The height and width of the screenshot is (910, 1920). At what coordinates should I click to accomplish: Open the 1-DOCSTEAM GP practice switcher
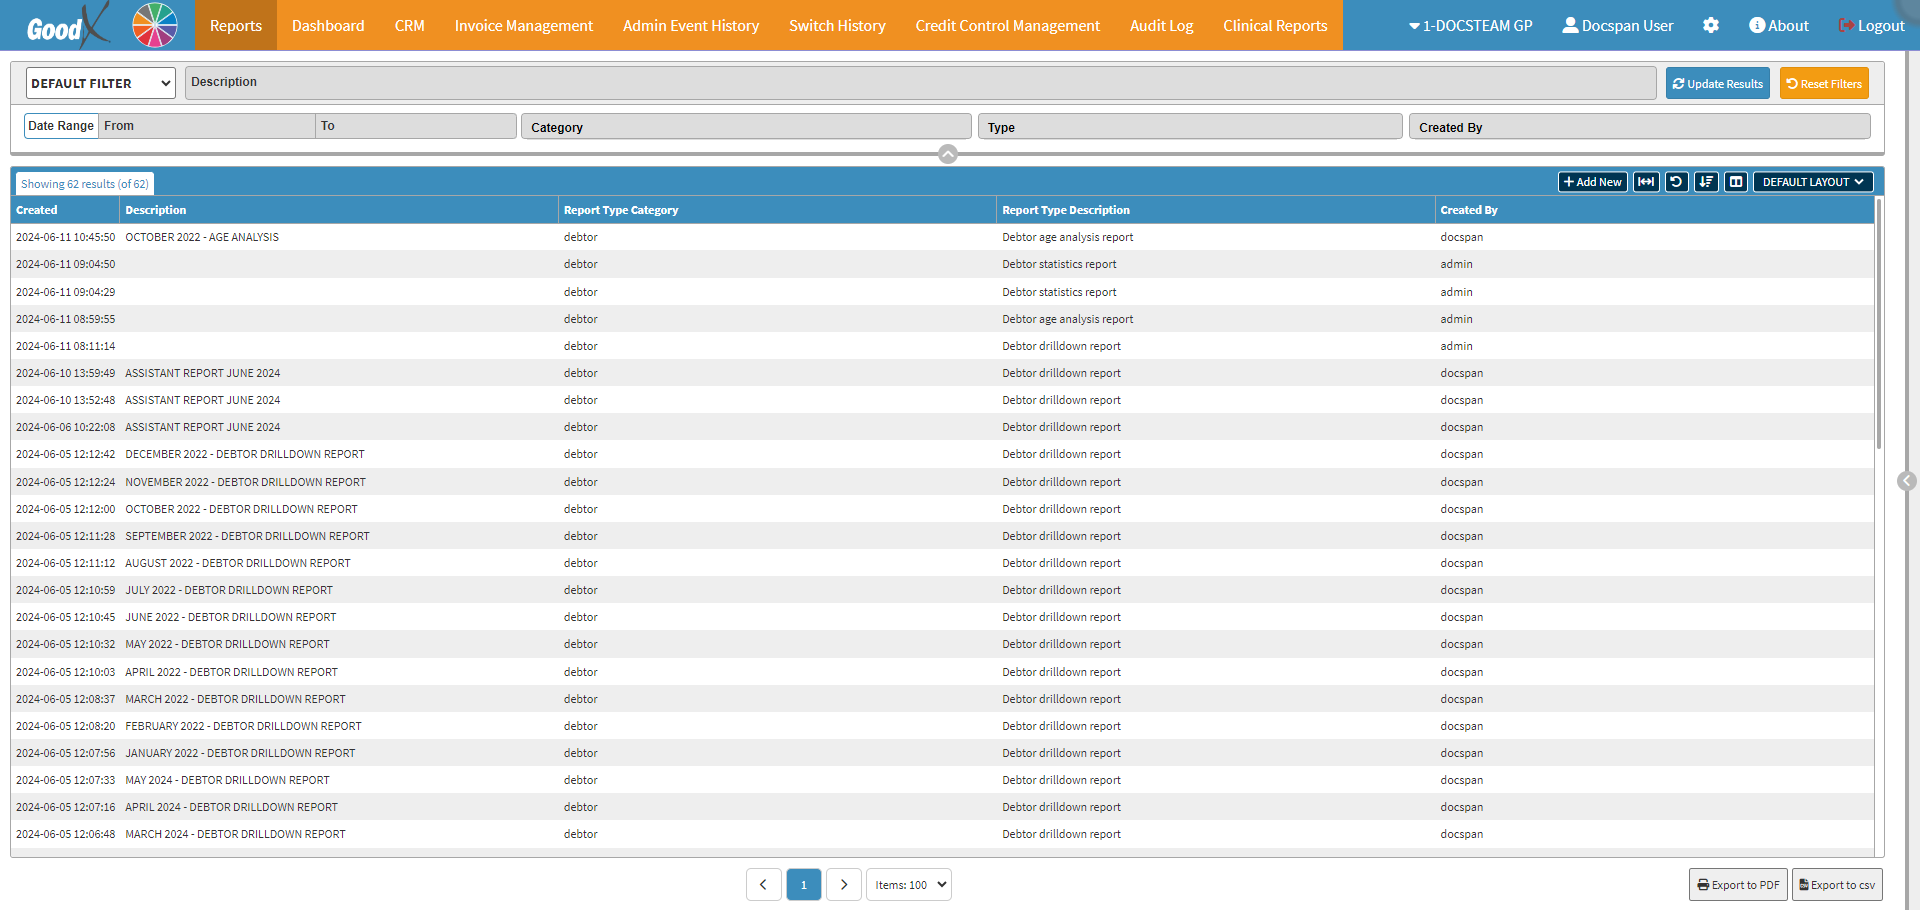coord(1470,26)
